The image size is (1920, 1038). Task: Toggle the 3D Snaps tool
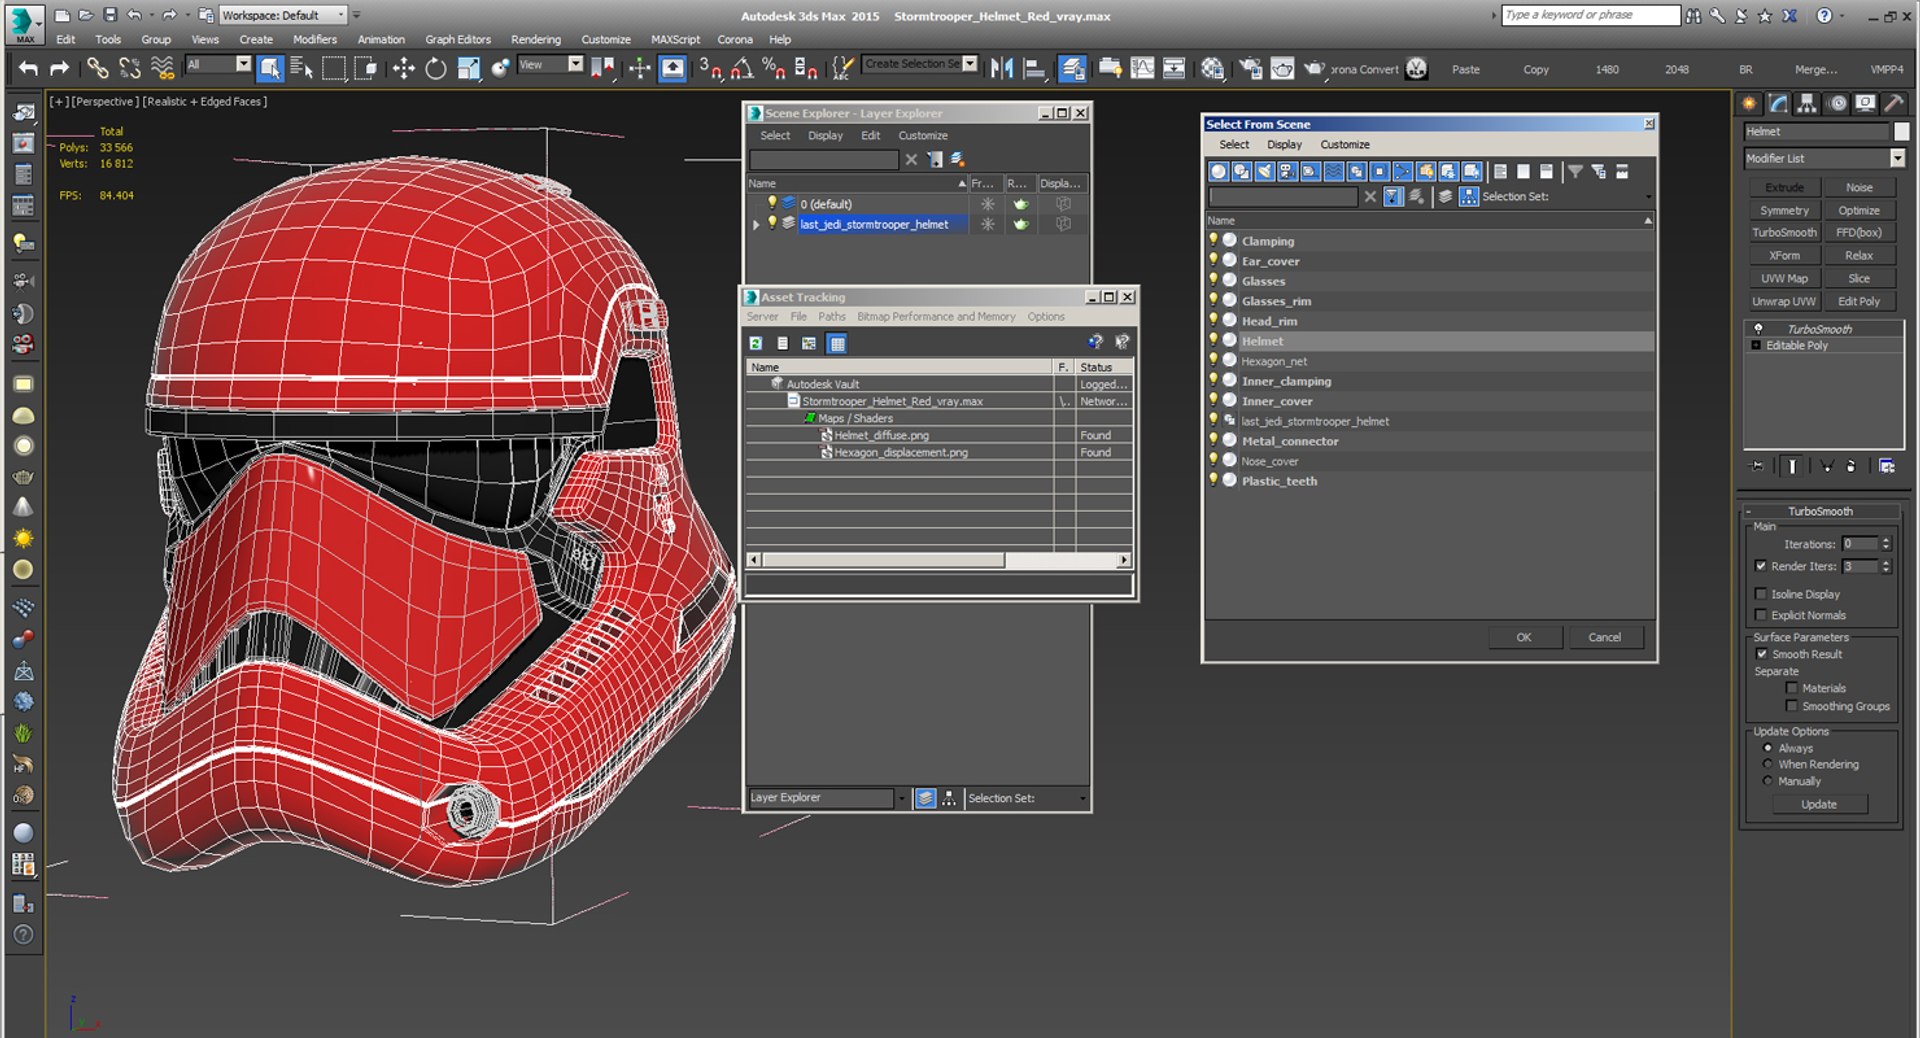[x=710, y=68]
